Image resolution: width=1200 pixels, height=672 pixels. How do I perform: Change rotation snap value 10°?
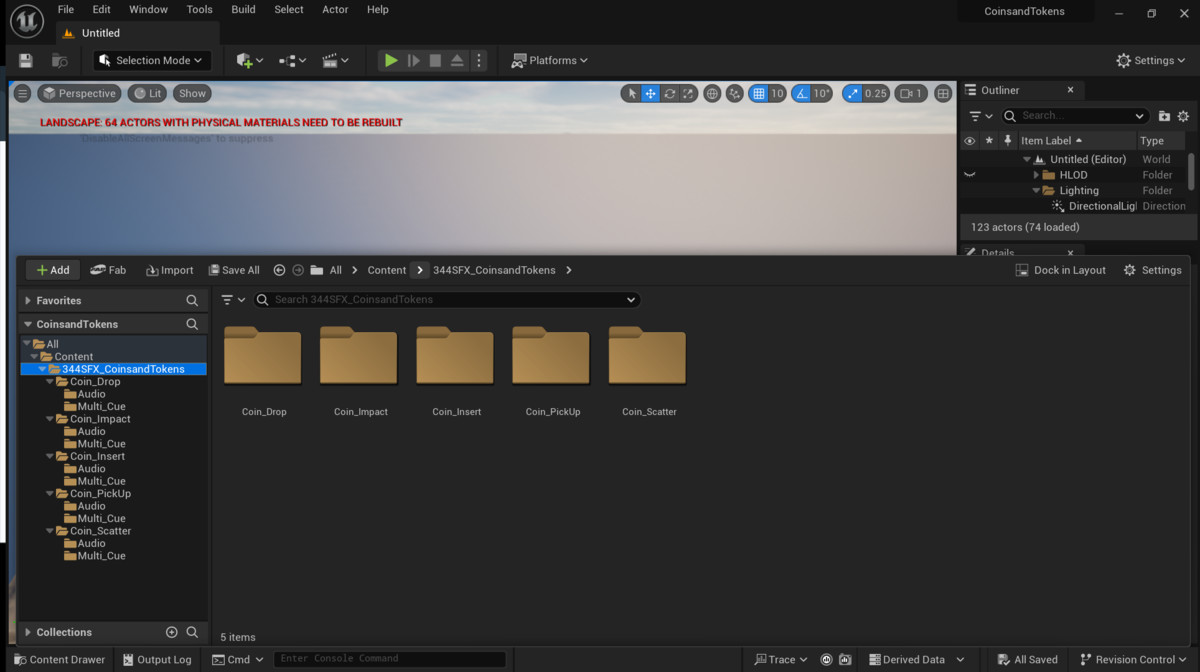(x=821, y=94)
